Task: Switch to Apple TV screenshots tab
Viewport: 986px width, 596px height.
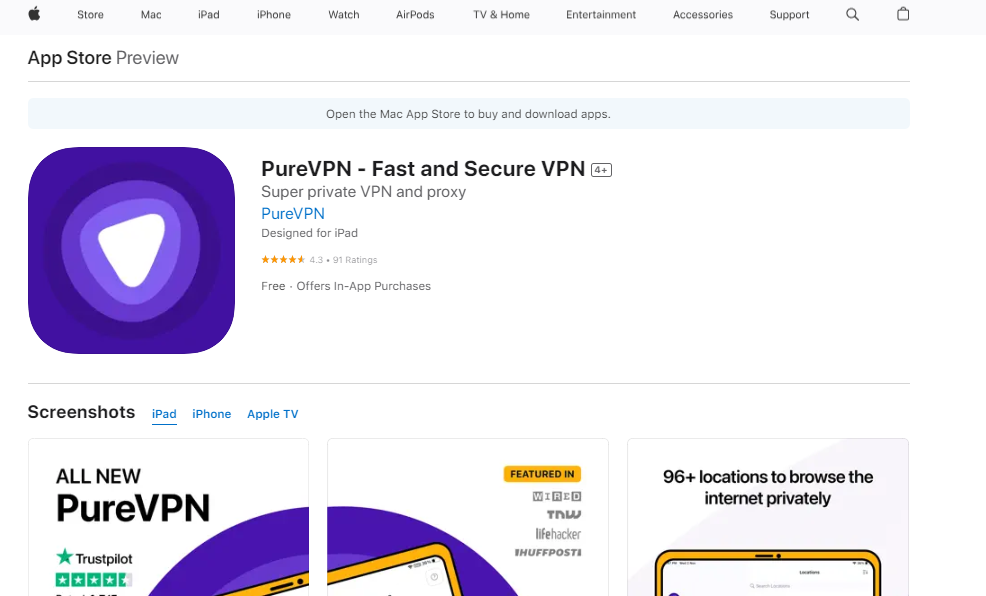Action: (x=272, y=414)
